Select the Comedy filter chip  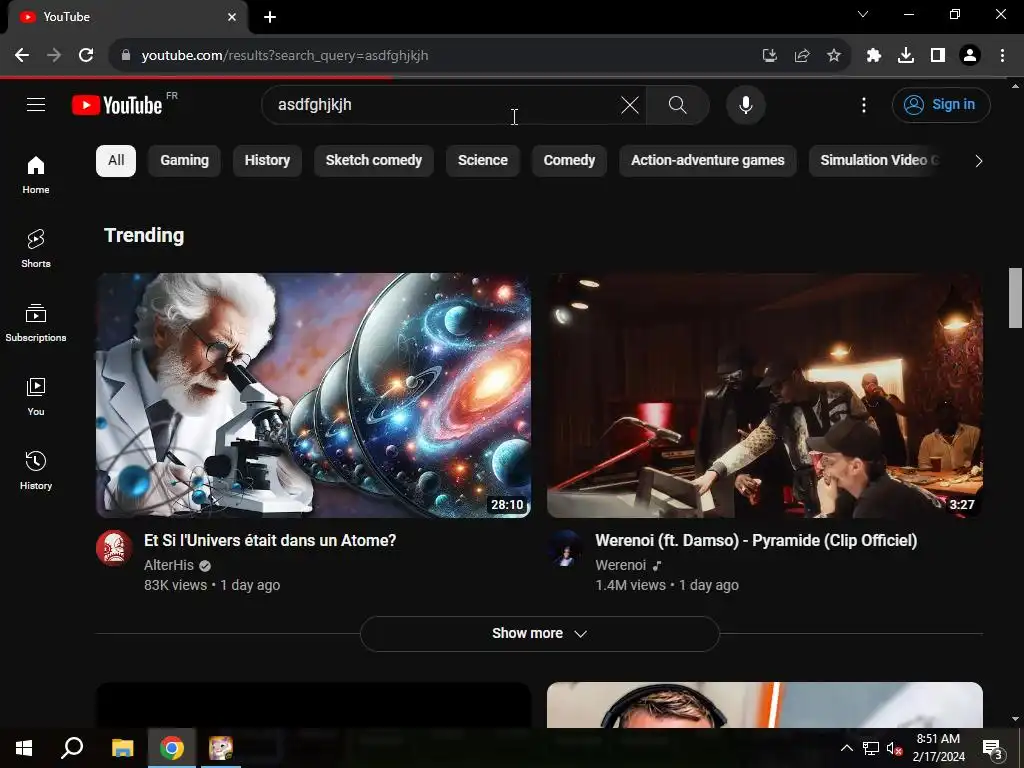[569, 161]
